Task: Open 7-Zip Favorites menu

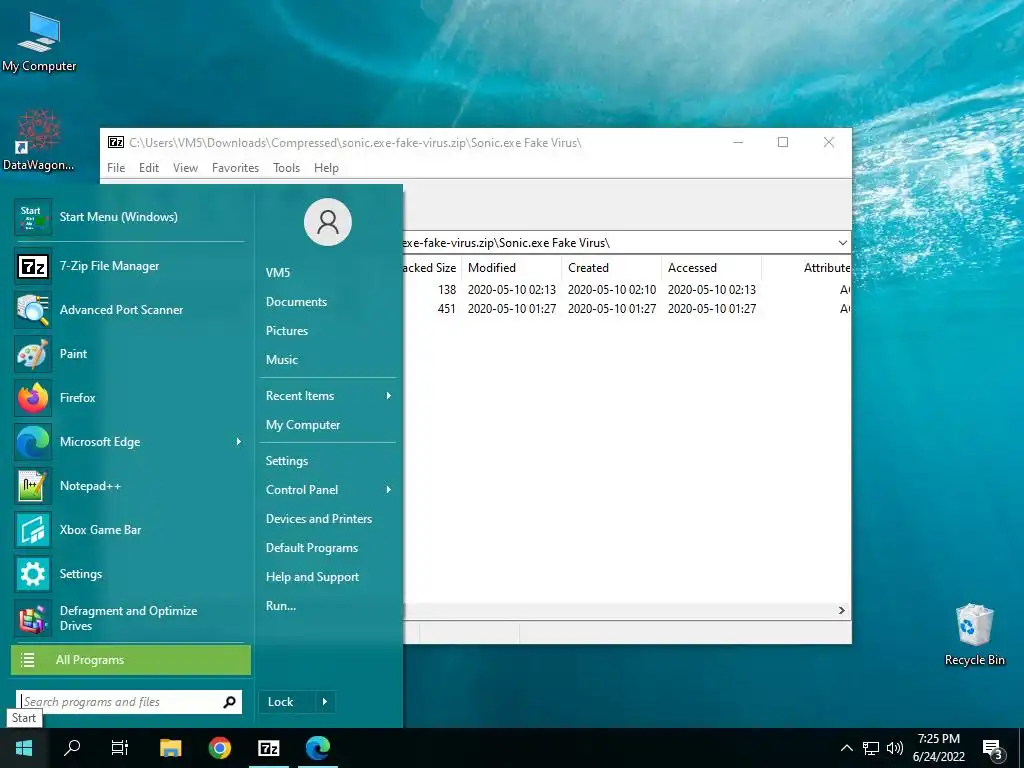Action: point(235,168)
